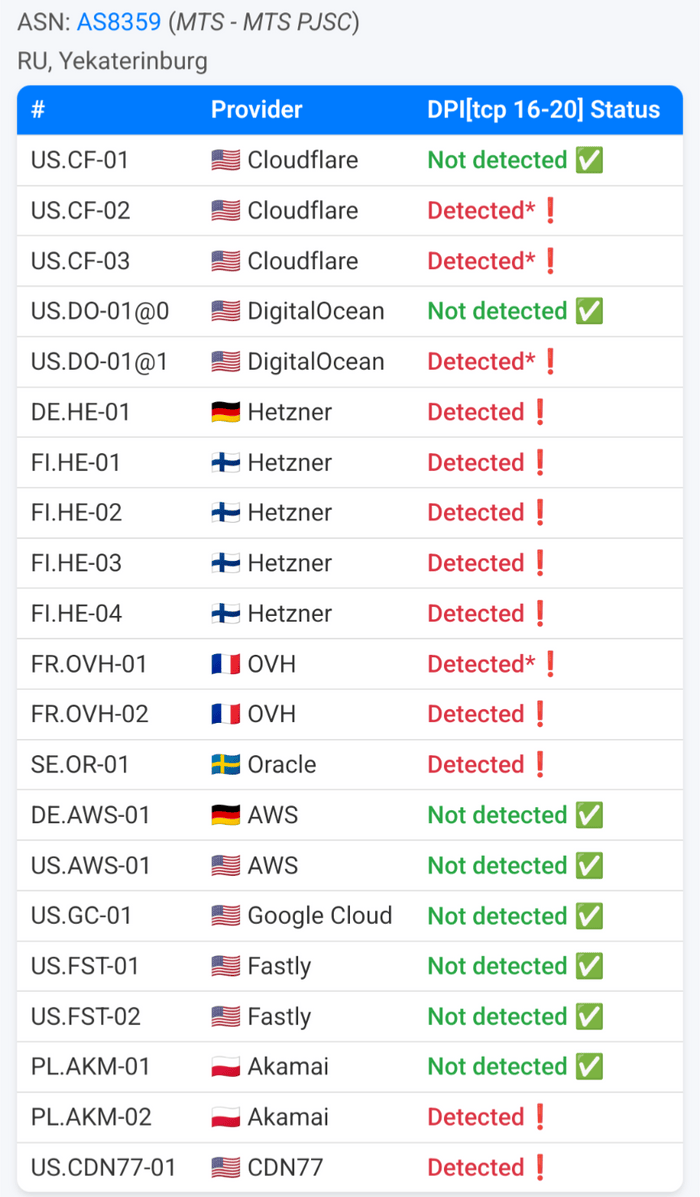Click the green checkmark in the US.CF-01 row
Image resolution: width=700 pixels, height=1197 pixels.
589,160
